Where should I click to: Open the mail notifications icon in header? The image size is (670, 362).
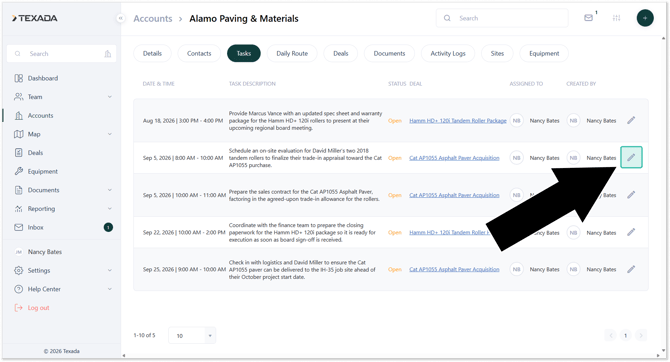588,18
